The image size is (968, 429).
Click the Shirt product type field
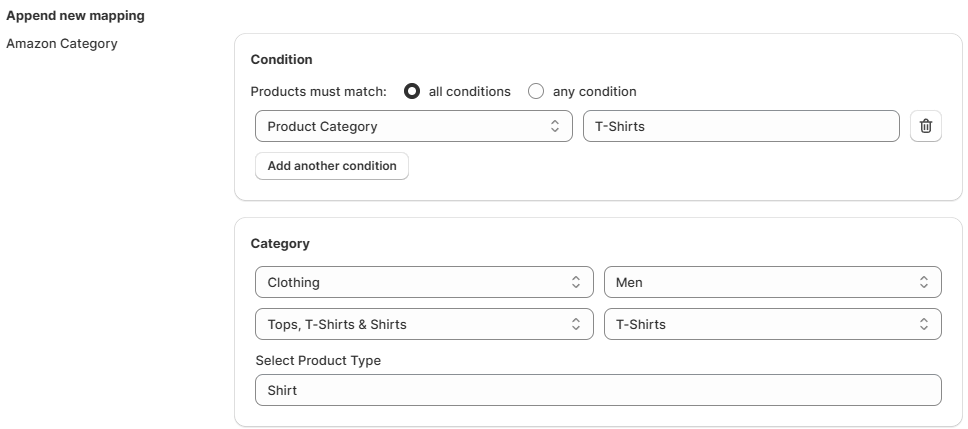[598, 390]
